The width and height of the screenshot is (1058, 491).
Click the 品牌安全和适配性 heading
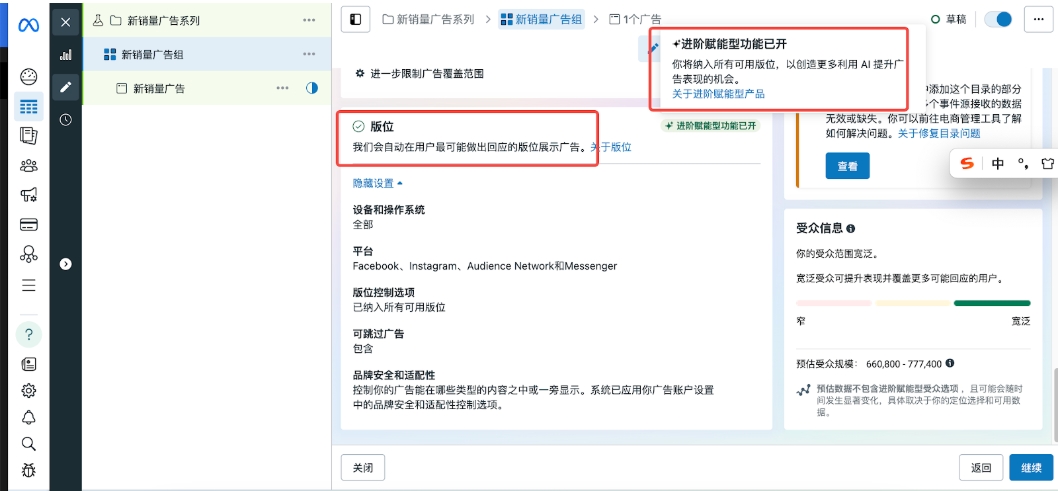[393, 375]
